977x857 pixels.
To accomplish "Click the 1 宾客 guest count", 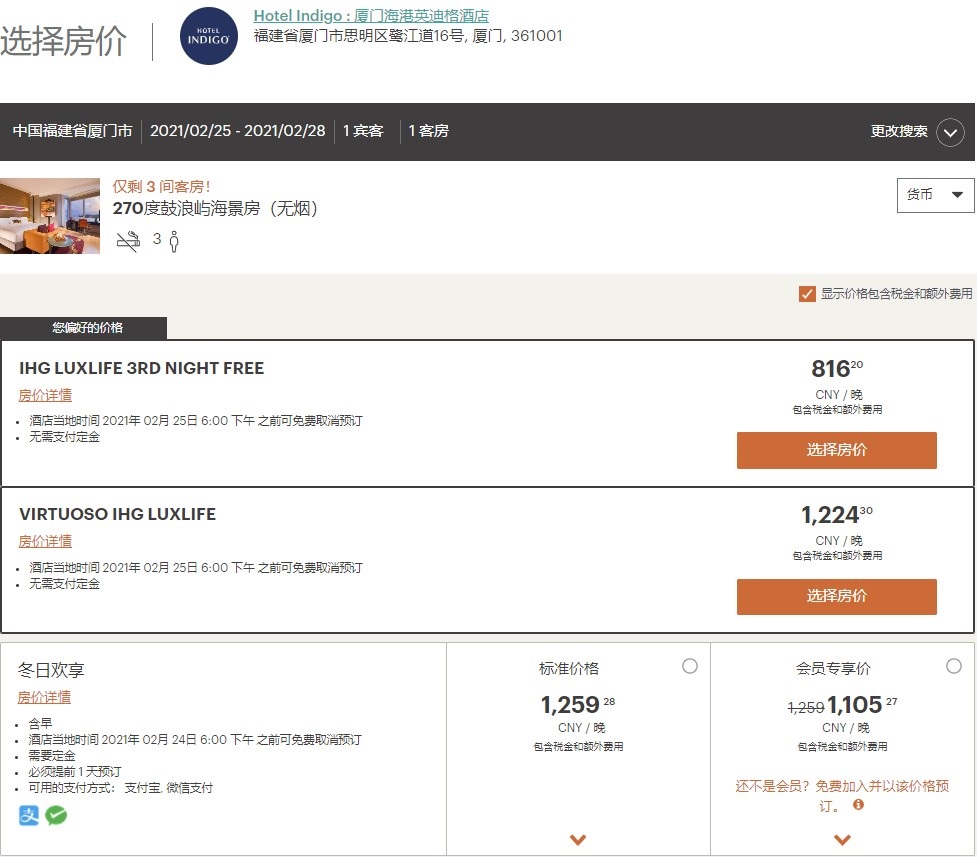I will (363, 131).
